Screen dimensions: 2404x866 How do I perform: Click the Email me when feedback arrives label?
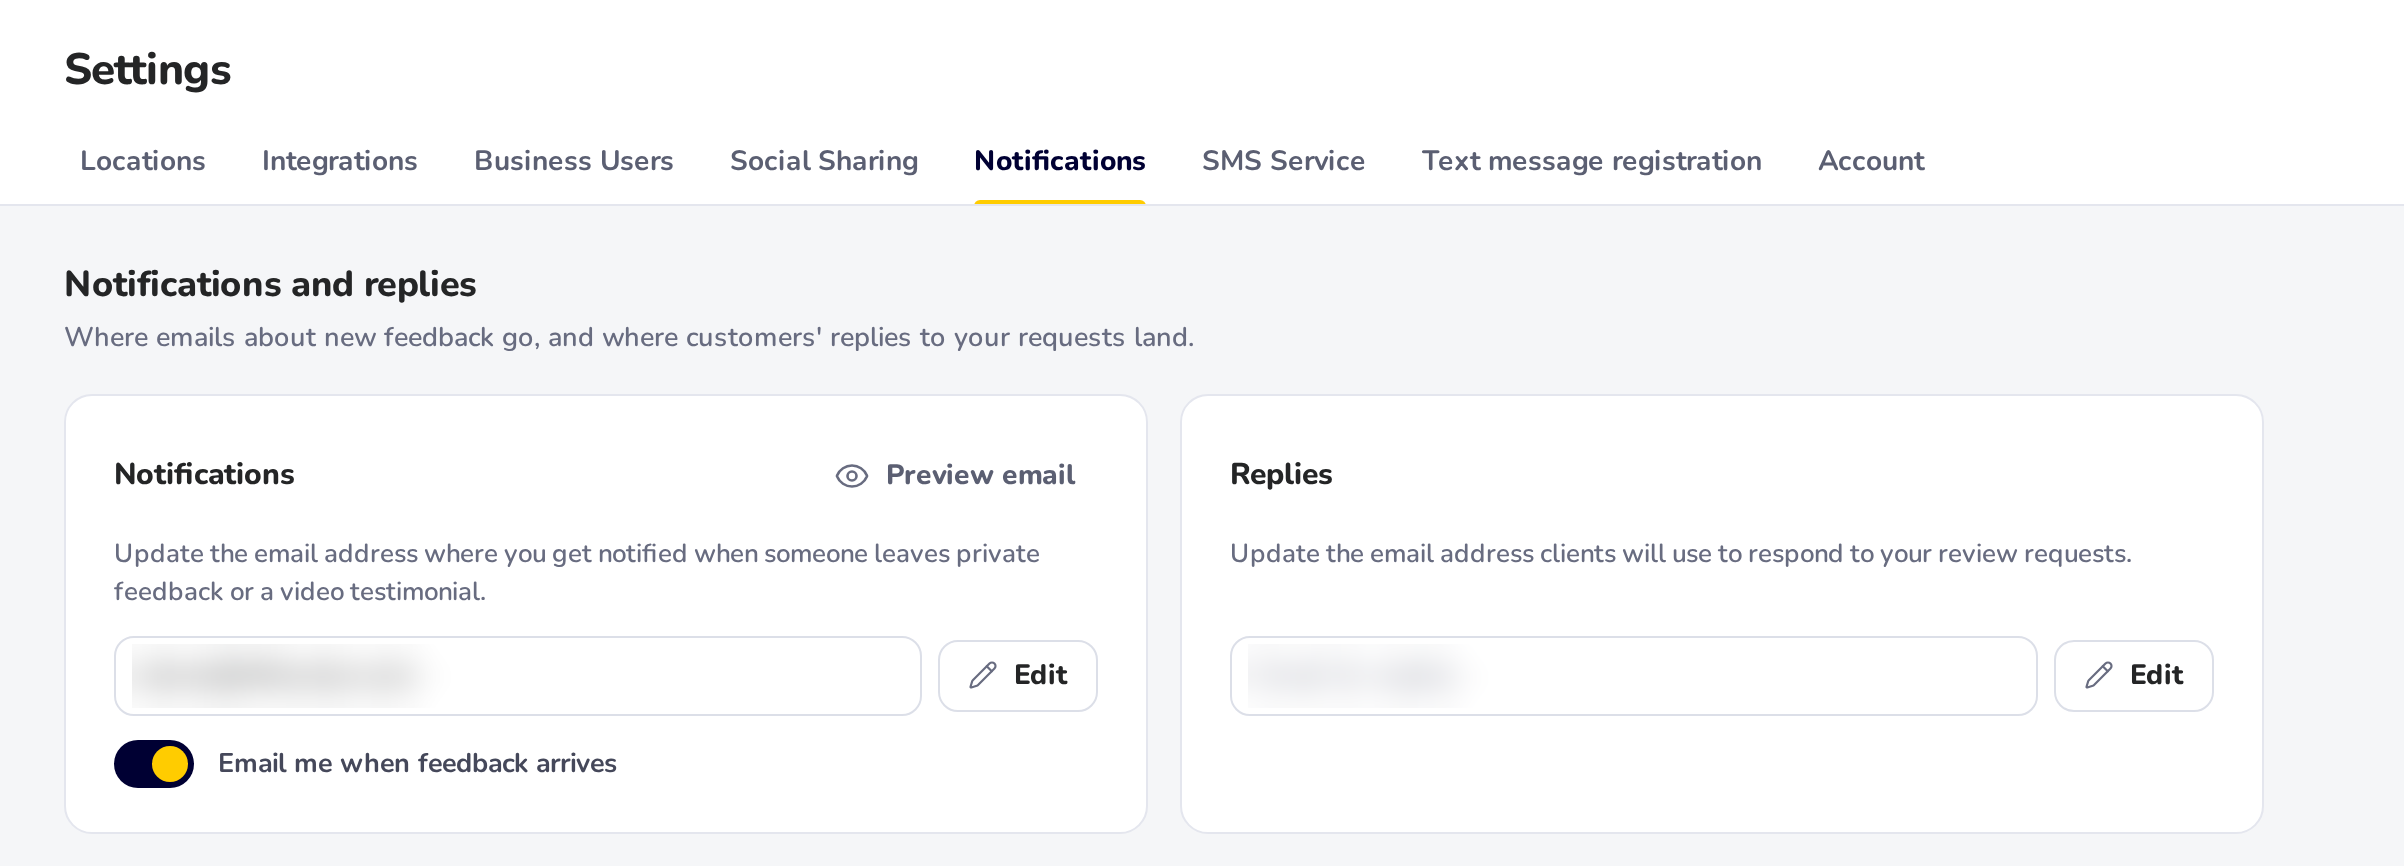click(418, 764)
